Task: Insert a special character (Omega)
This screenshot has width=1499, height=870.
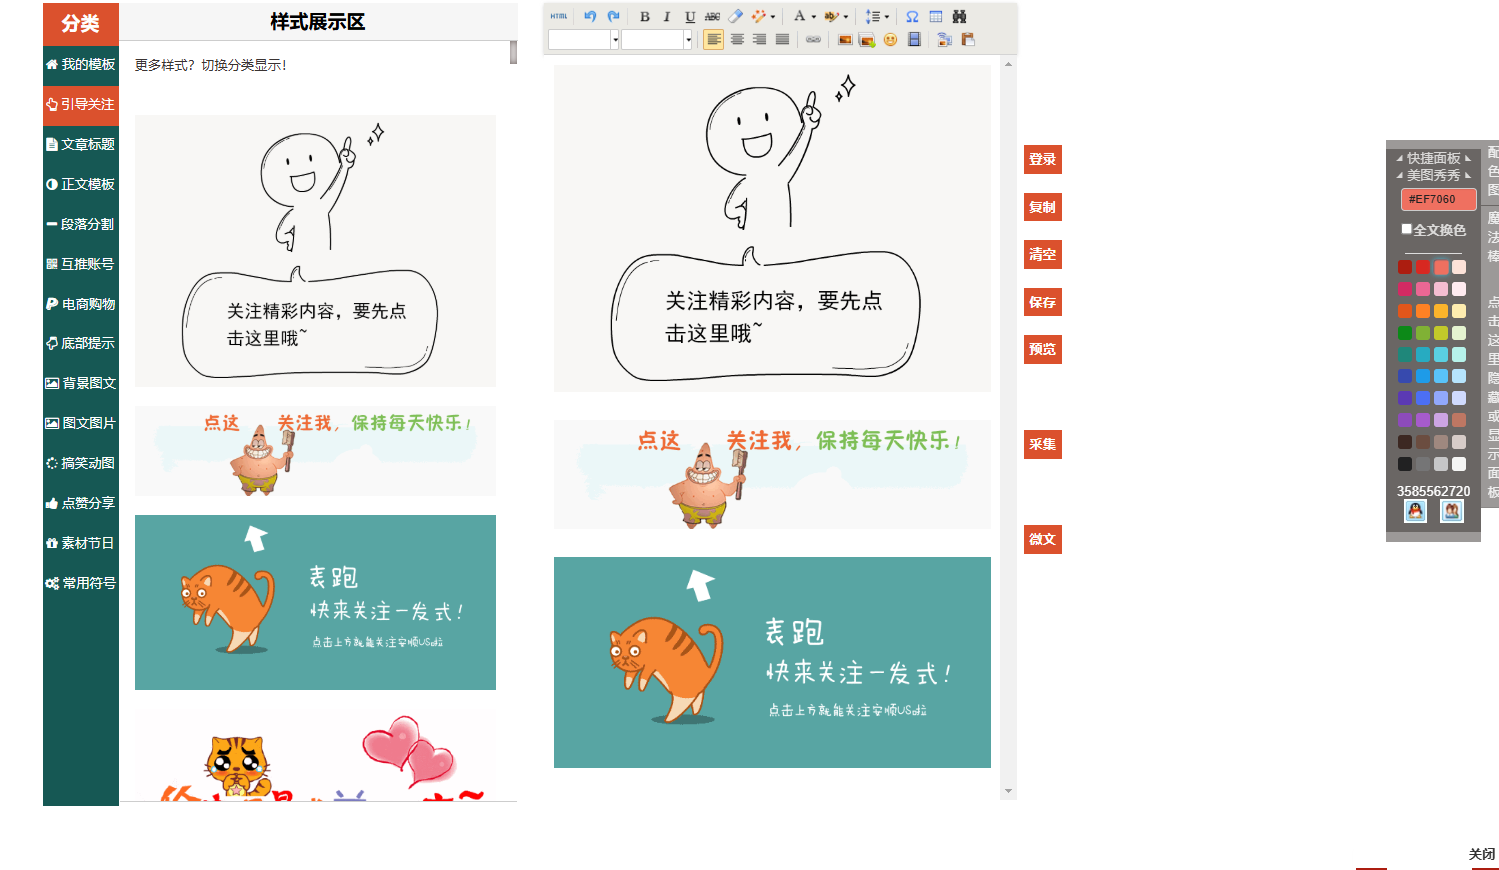Action: pos(912,16)
